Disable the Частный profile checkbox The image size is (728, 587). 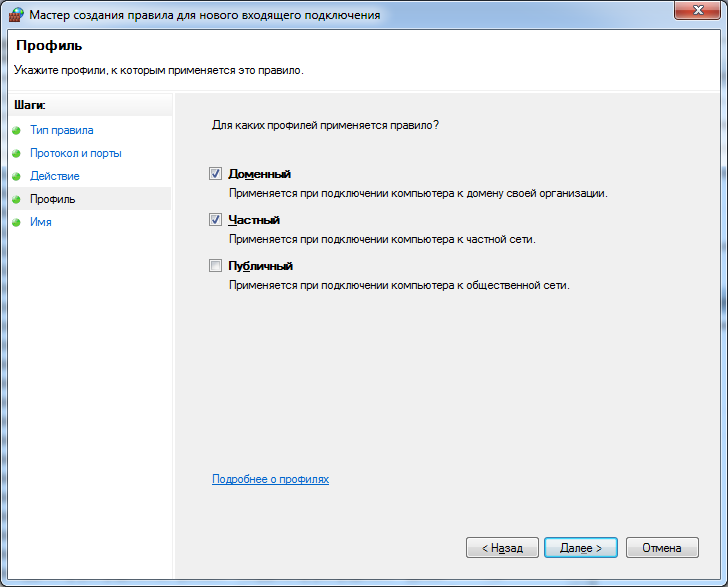click(215, 219)
